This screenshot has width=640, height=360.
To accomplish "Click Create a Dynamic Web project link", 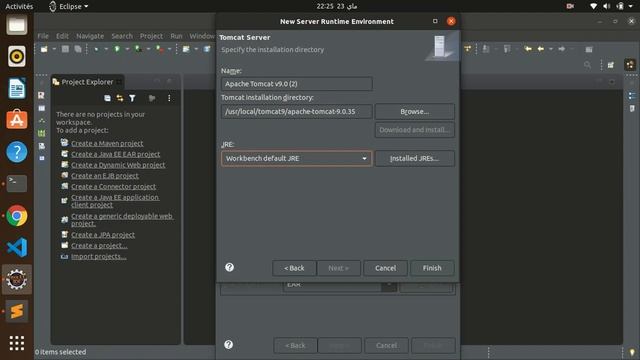I will coord(118,165).
